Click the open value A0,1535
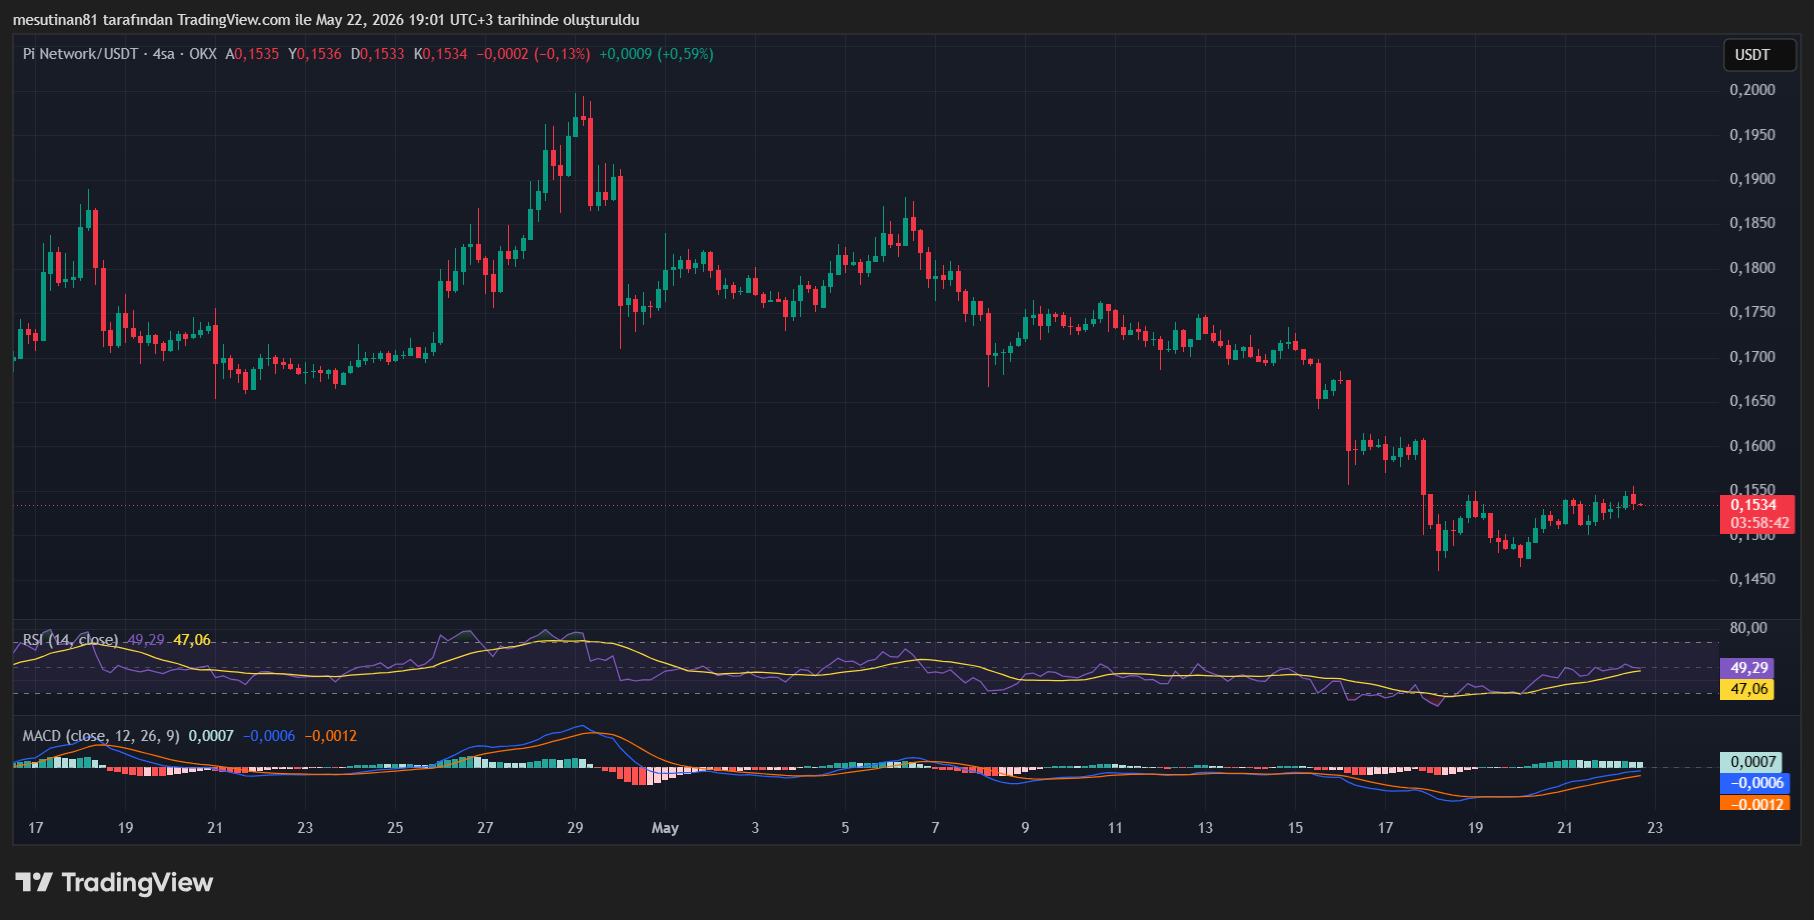Viewport: 1814px width, 920px height. [252, 54]
